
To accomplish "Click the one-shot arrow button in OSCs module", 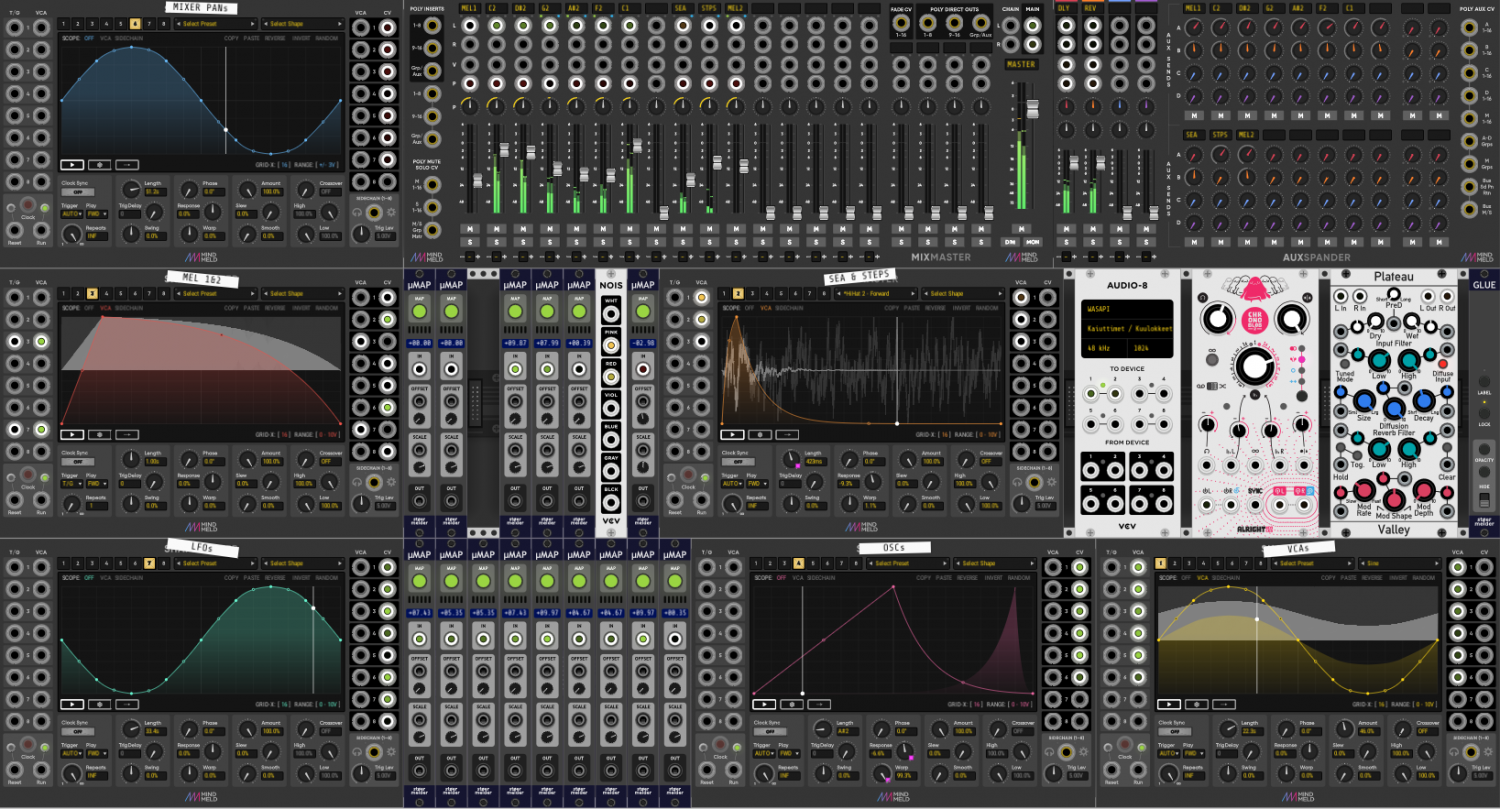I will [x=819, y=704].
